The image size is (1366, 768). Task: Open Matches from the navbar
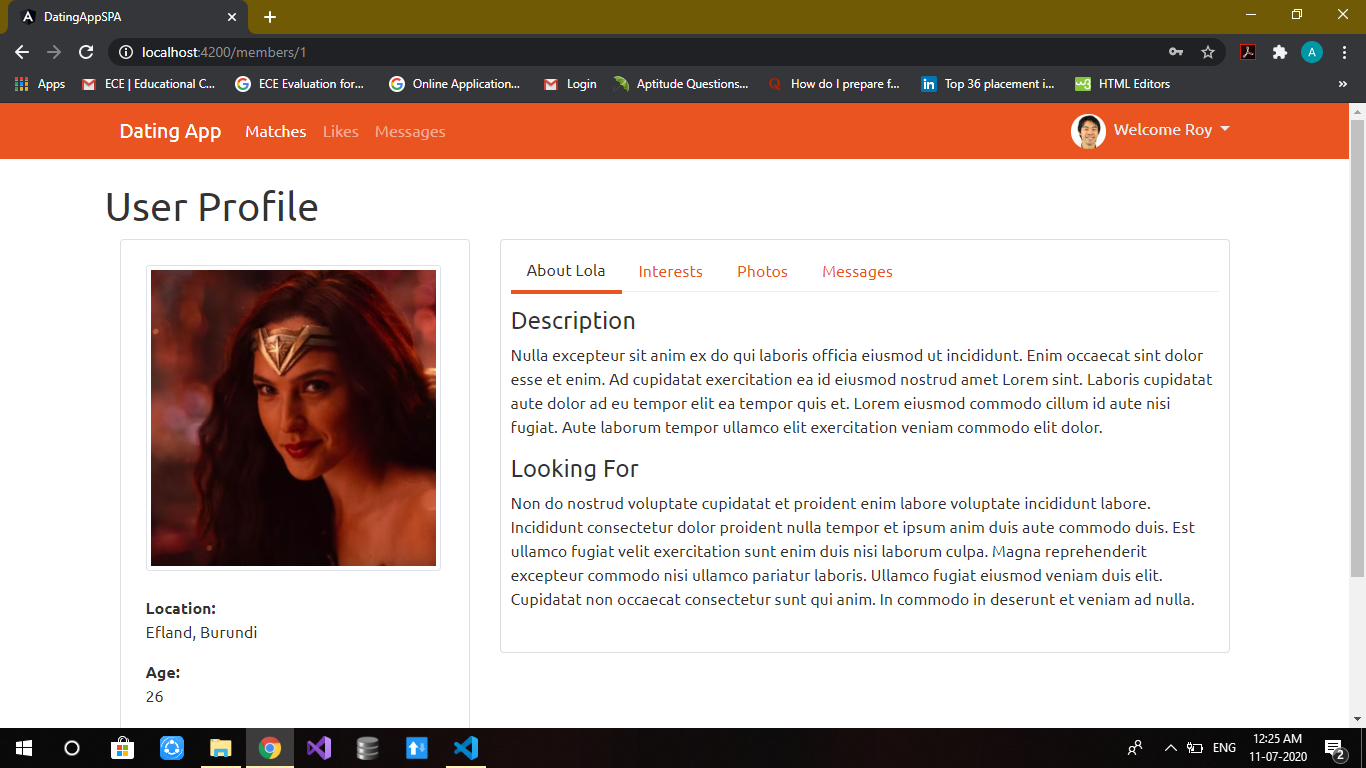tap(275, 131)
